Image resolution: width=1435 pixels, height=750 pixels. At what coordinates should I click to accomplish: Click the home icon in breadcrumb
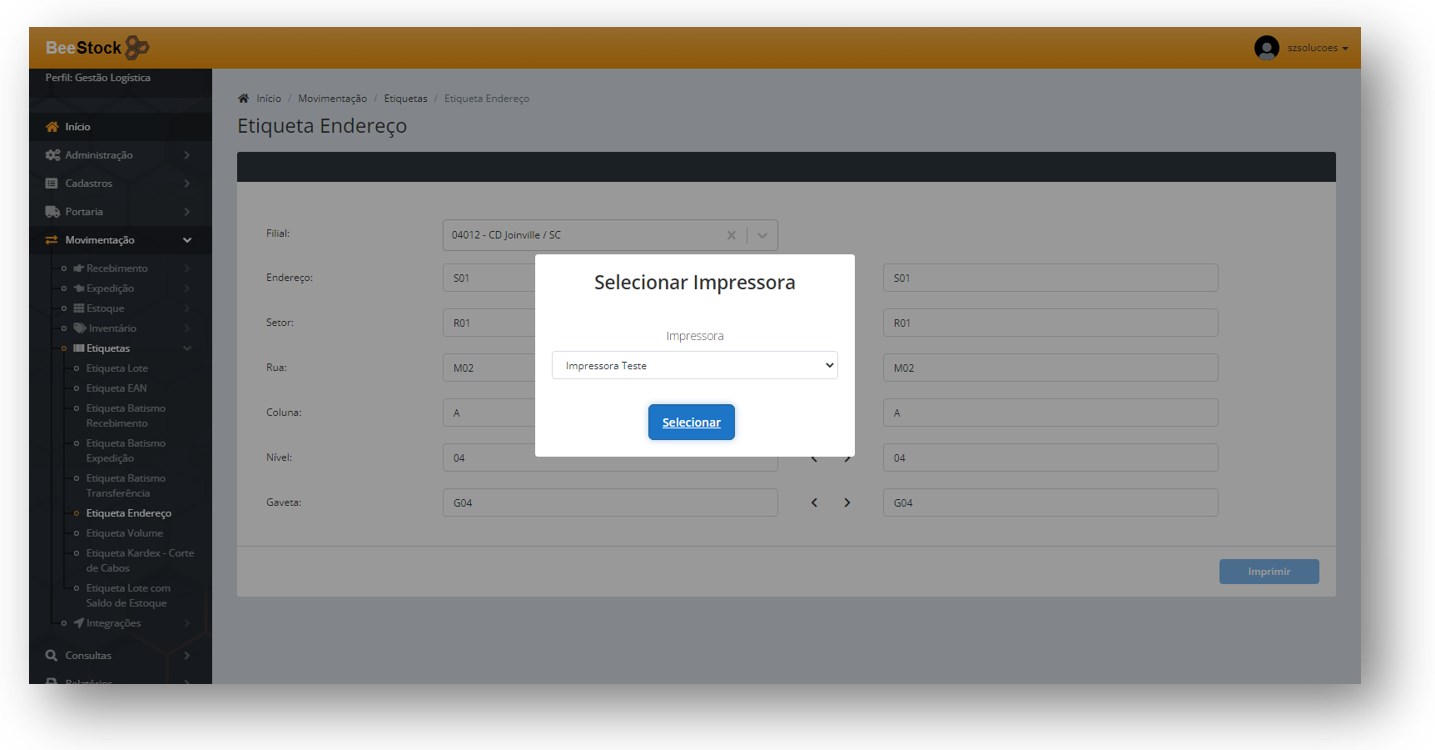(x=243, y=99)
